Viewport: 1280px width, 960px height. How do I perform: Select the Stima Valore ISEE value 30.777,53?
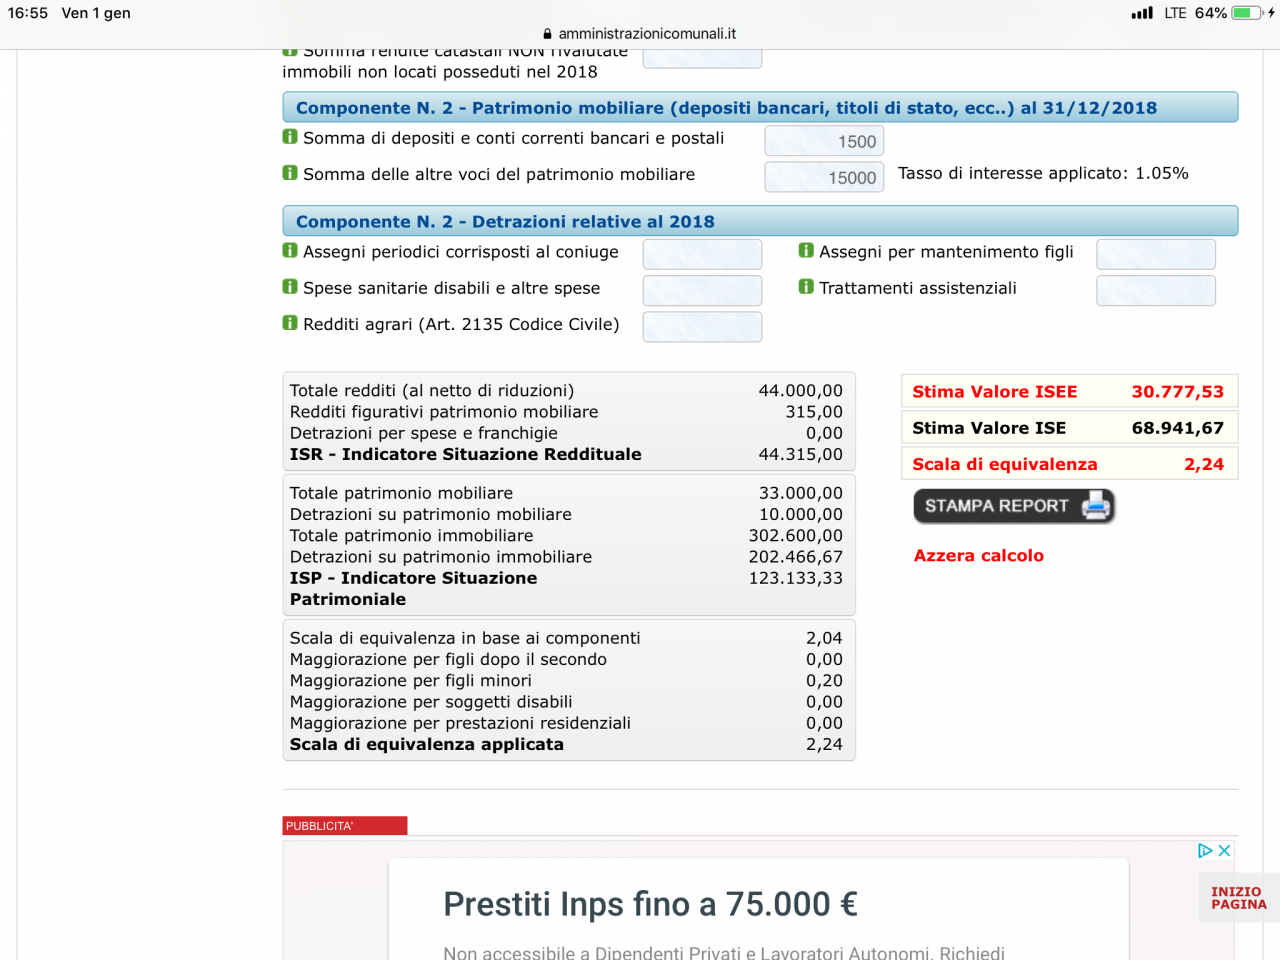tap(1178, 392)
